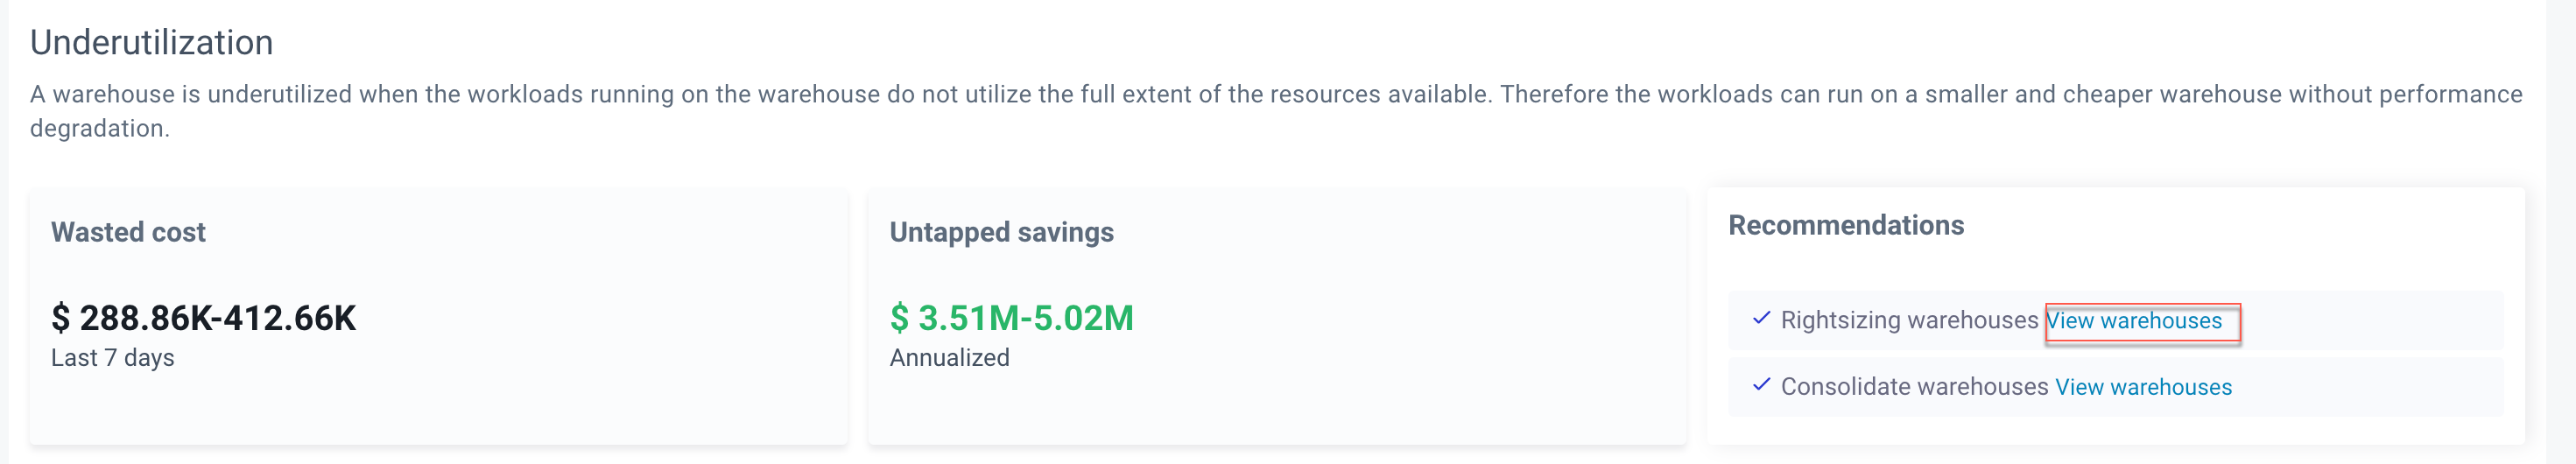Screen dimensions: 2576x464
Task: Click the Recommendations panel heading
Action: 1845,226
